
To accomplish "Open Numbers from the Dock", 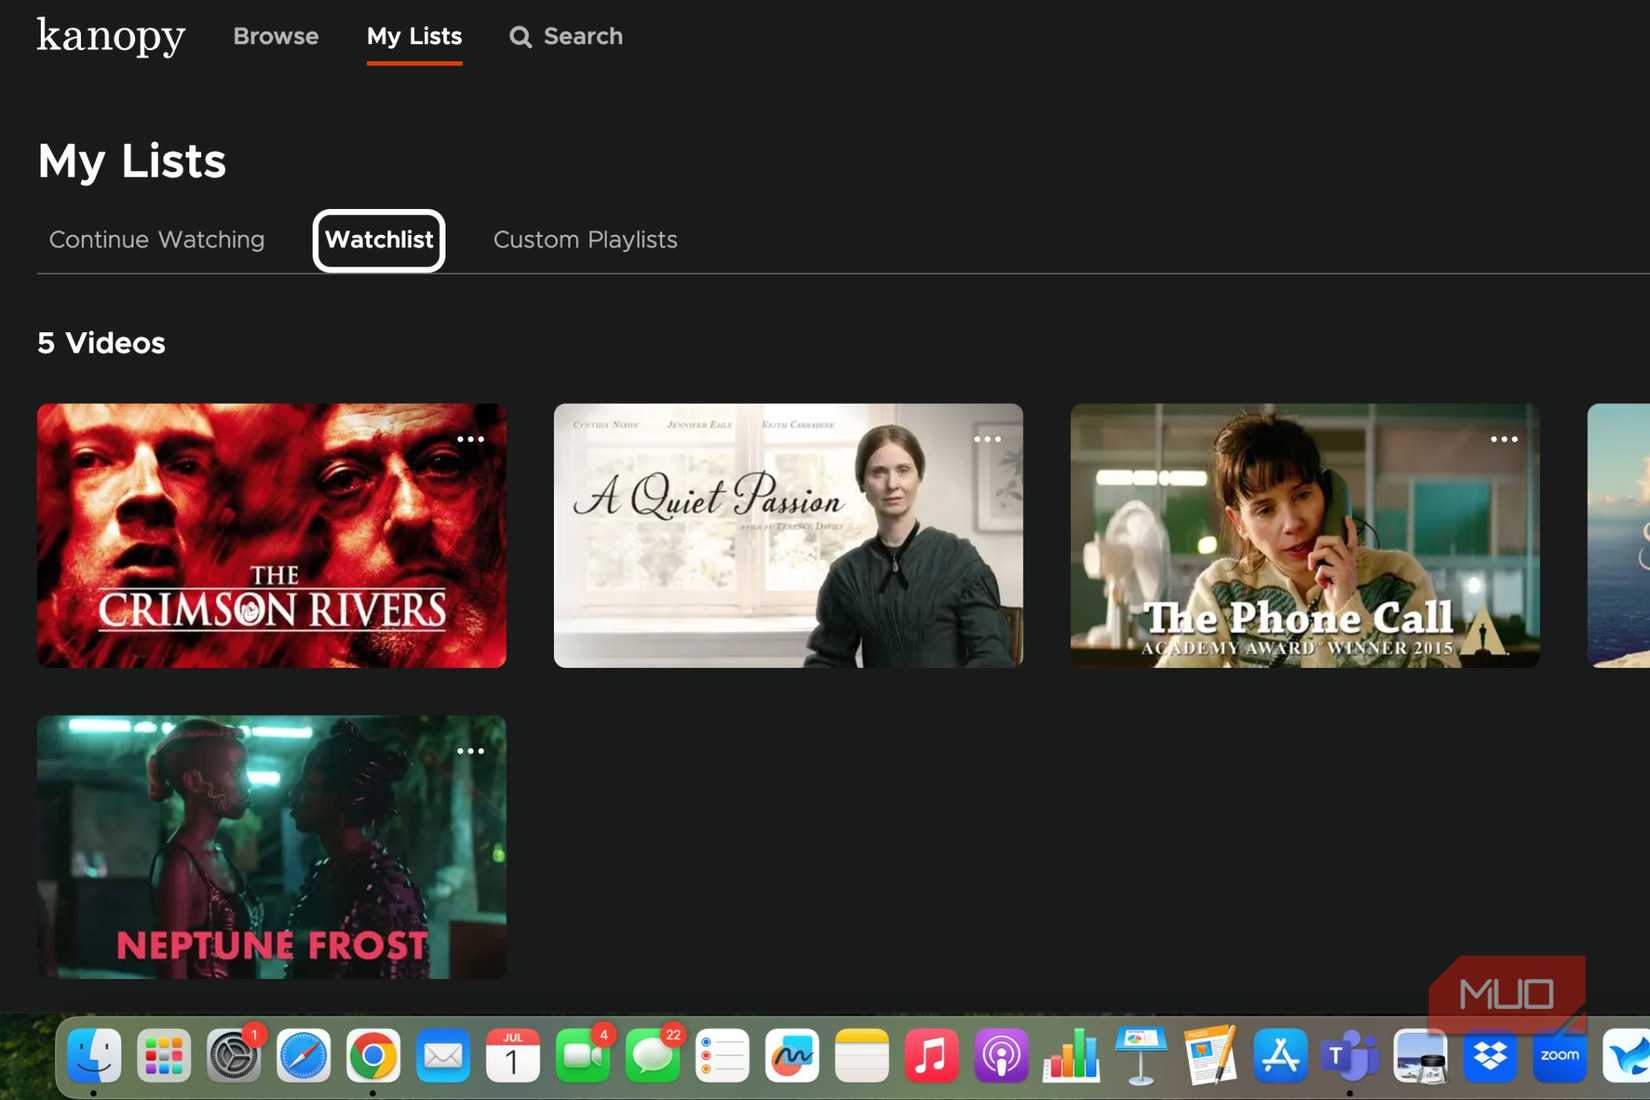I will pyautogui.click(x=1071, y=1056).
